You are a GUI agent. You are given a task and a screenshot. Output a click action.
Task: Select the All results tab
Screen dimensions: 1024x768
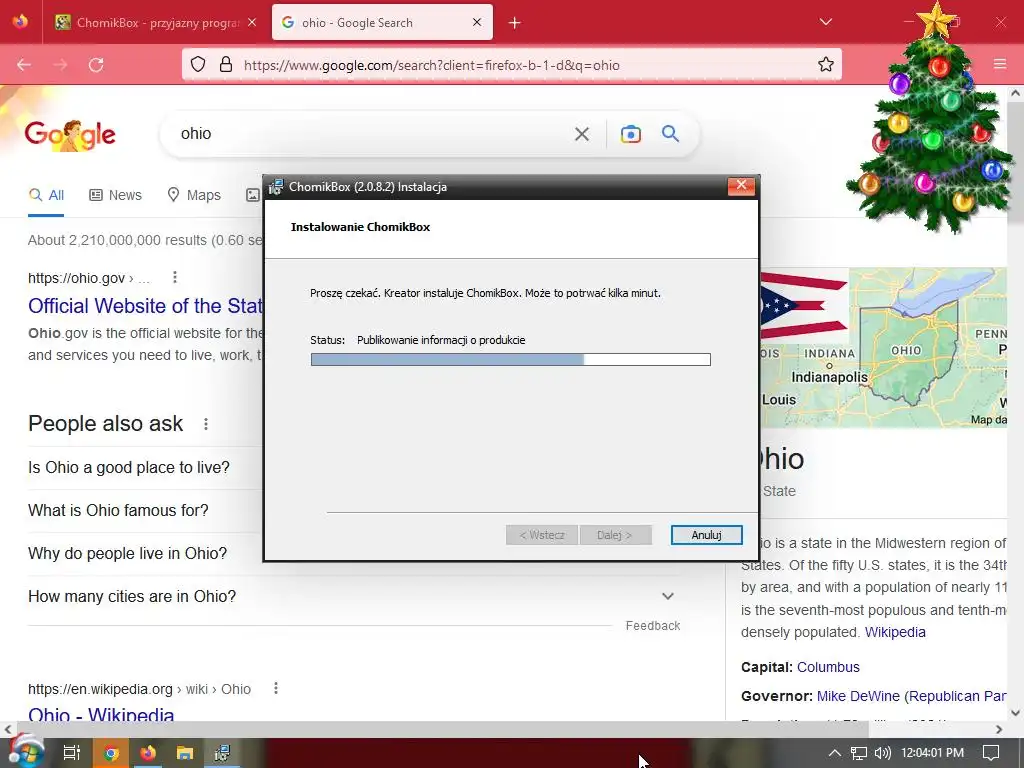(46, 195)
